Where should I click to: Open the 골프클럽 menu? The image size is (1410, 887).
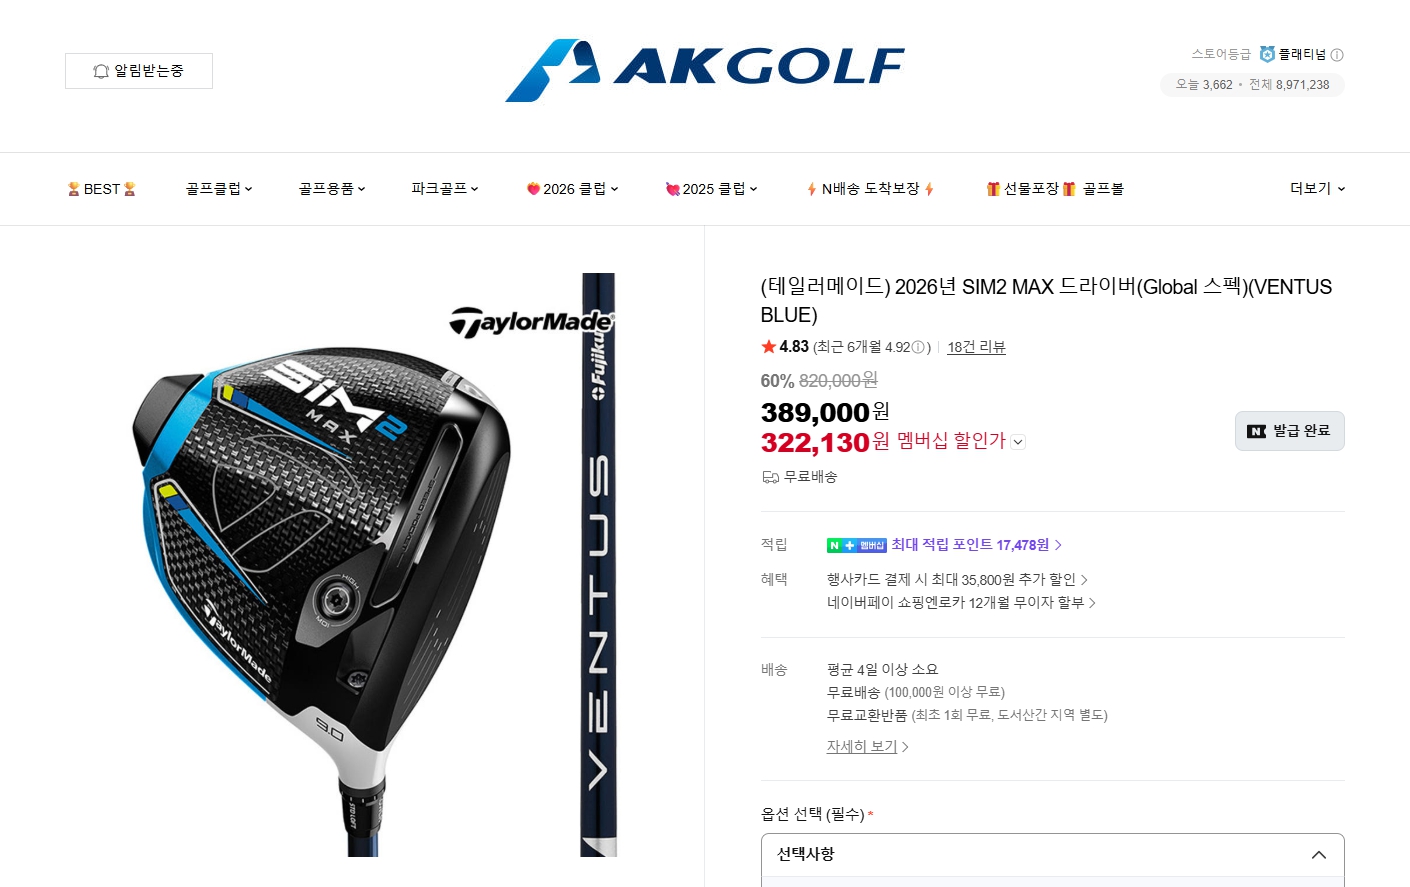pos(219,188)
